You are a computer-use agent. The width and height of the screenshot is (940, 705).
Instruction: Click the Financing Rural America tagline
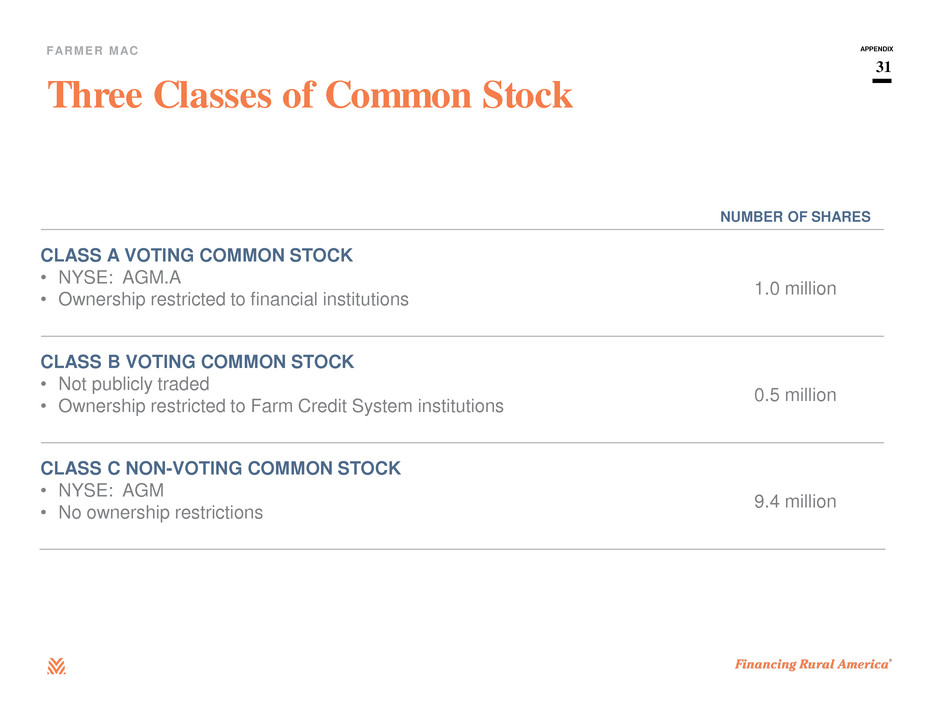813,664
